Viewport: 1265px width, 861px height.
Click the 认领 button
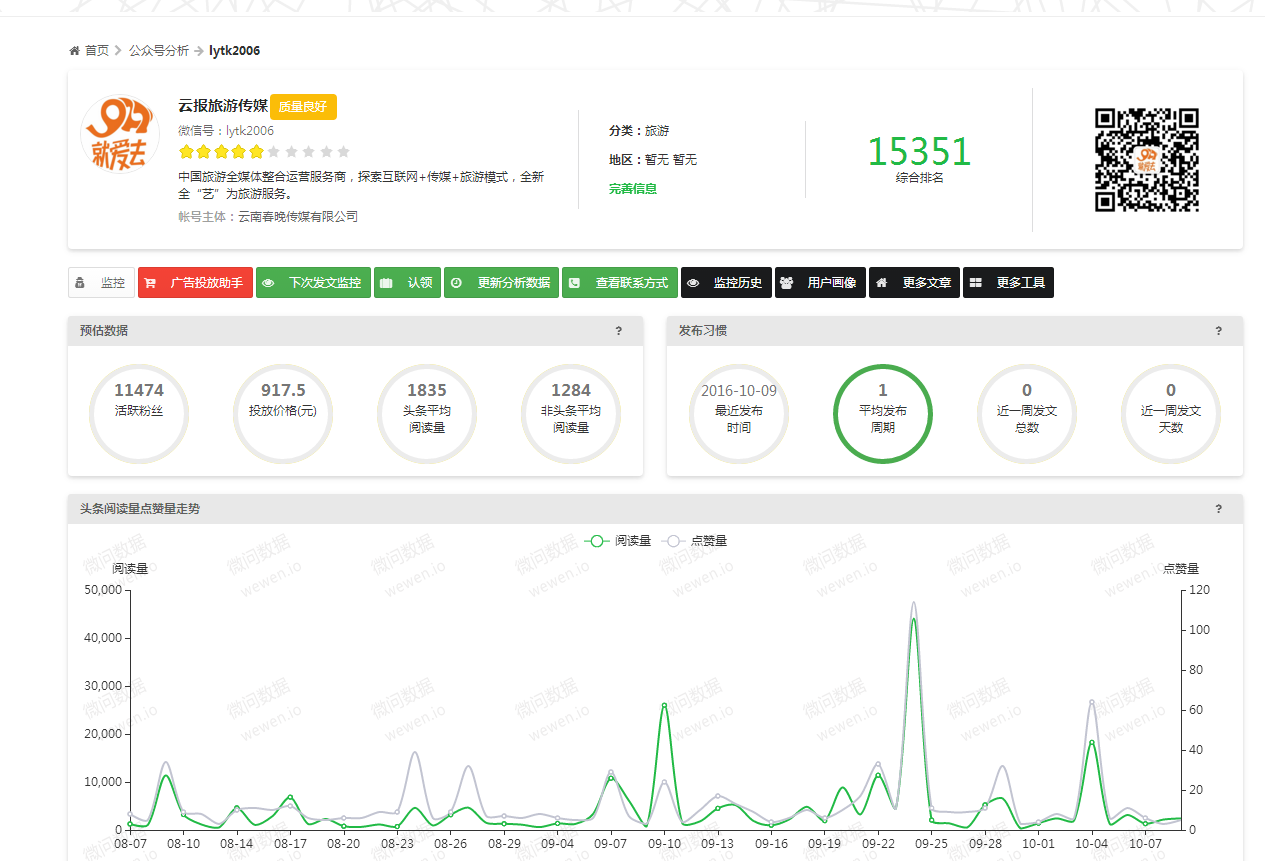tap(407, 282)
